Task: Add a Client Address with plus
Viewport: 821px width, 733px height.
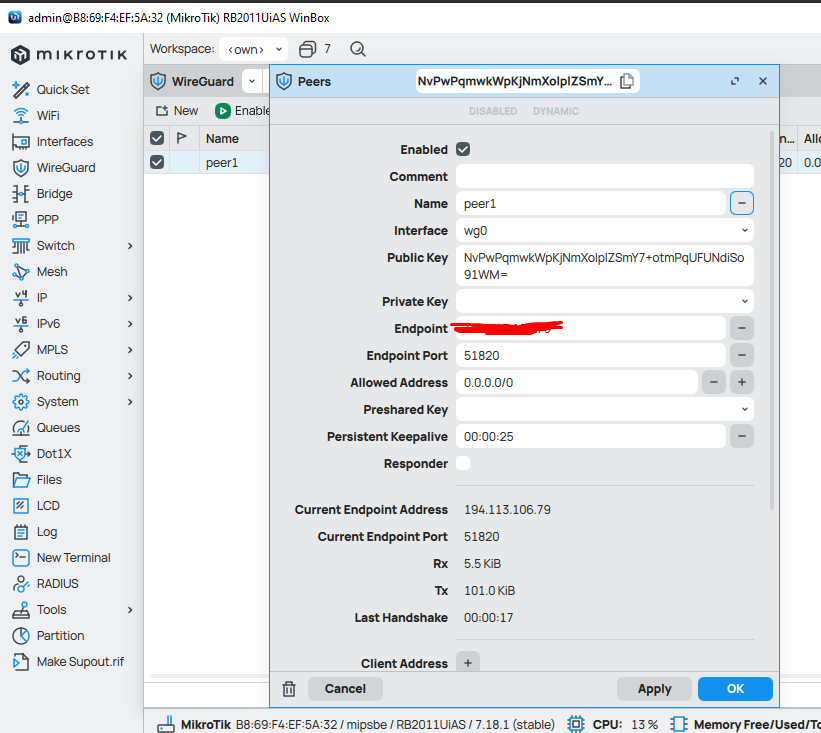Action: coord(468,663)
